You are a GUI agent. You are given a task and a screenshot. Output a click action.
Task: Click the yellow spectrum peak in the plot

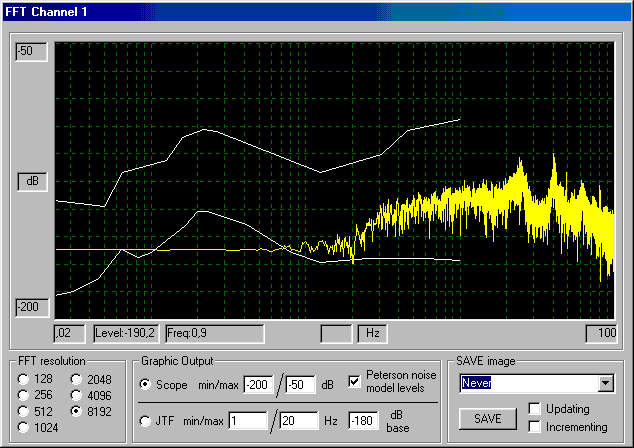point(553,162)
